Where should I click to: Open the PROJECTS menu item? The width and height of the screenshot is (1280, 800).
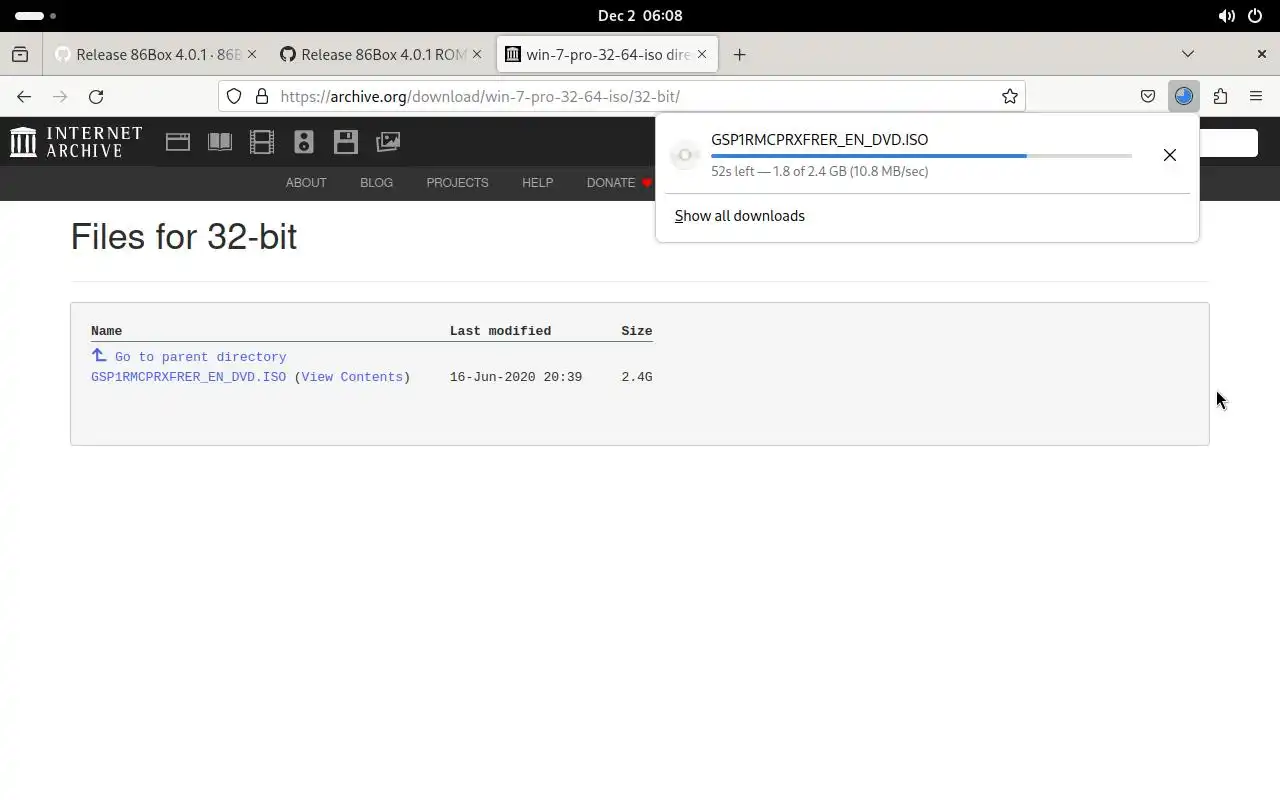(x=457, y=183)
